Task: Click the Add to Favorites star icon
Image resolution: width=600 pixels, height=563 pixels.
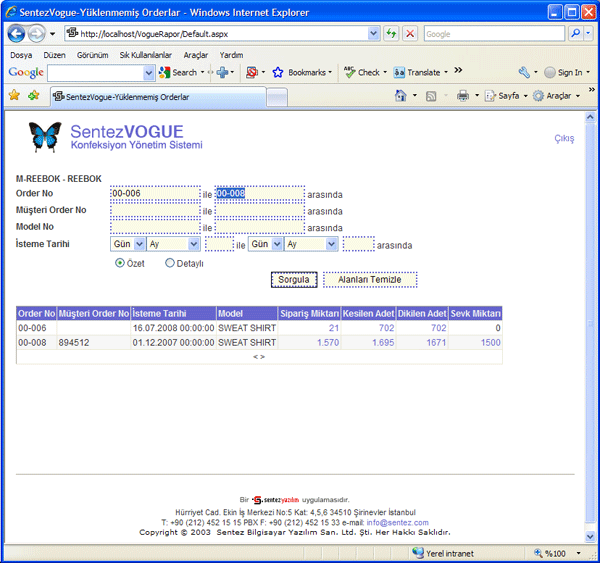Action: 34,95
